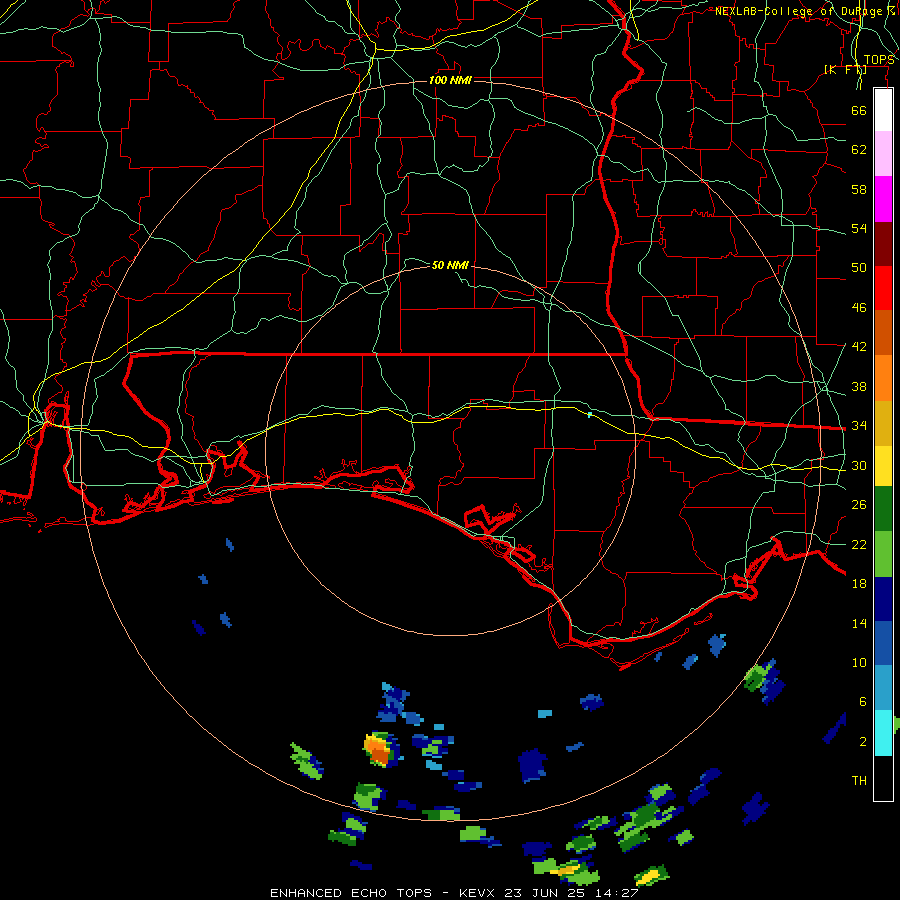Pick the burnt orange legend swatch
Image resolution: width=900 pixels, height=900 pixels.
[883, 332]
